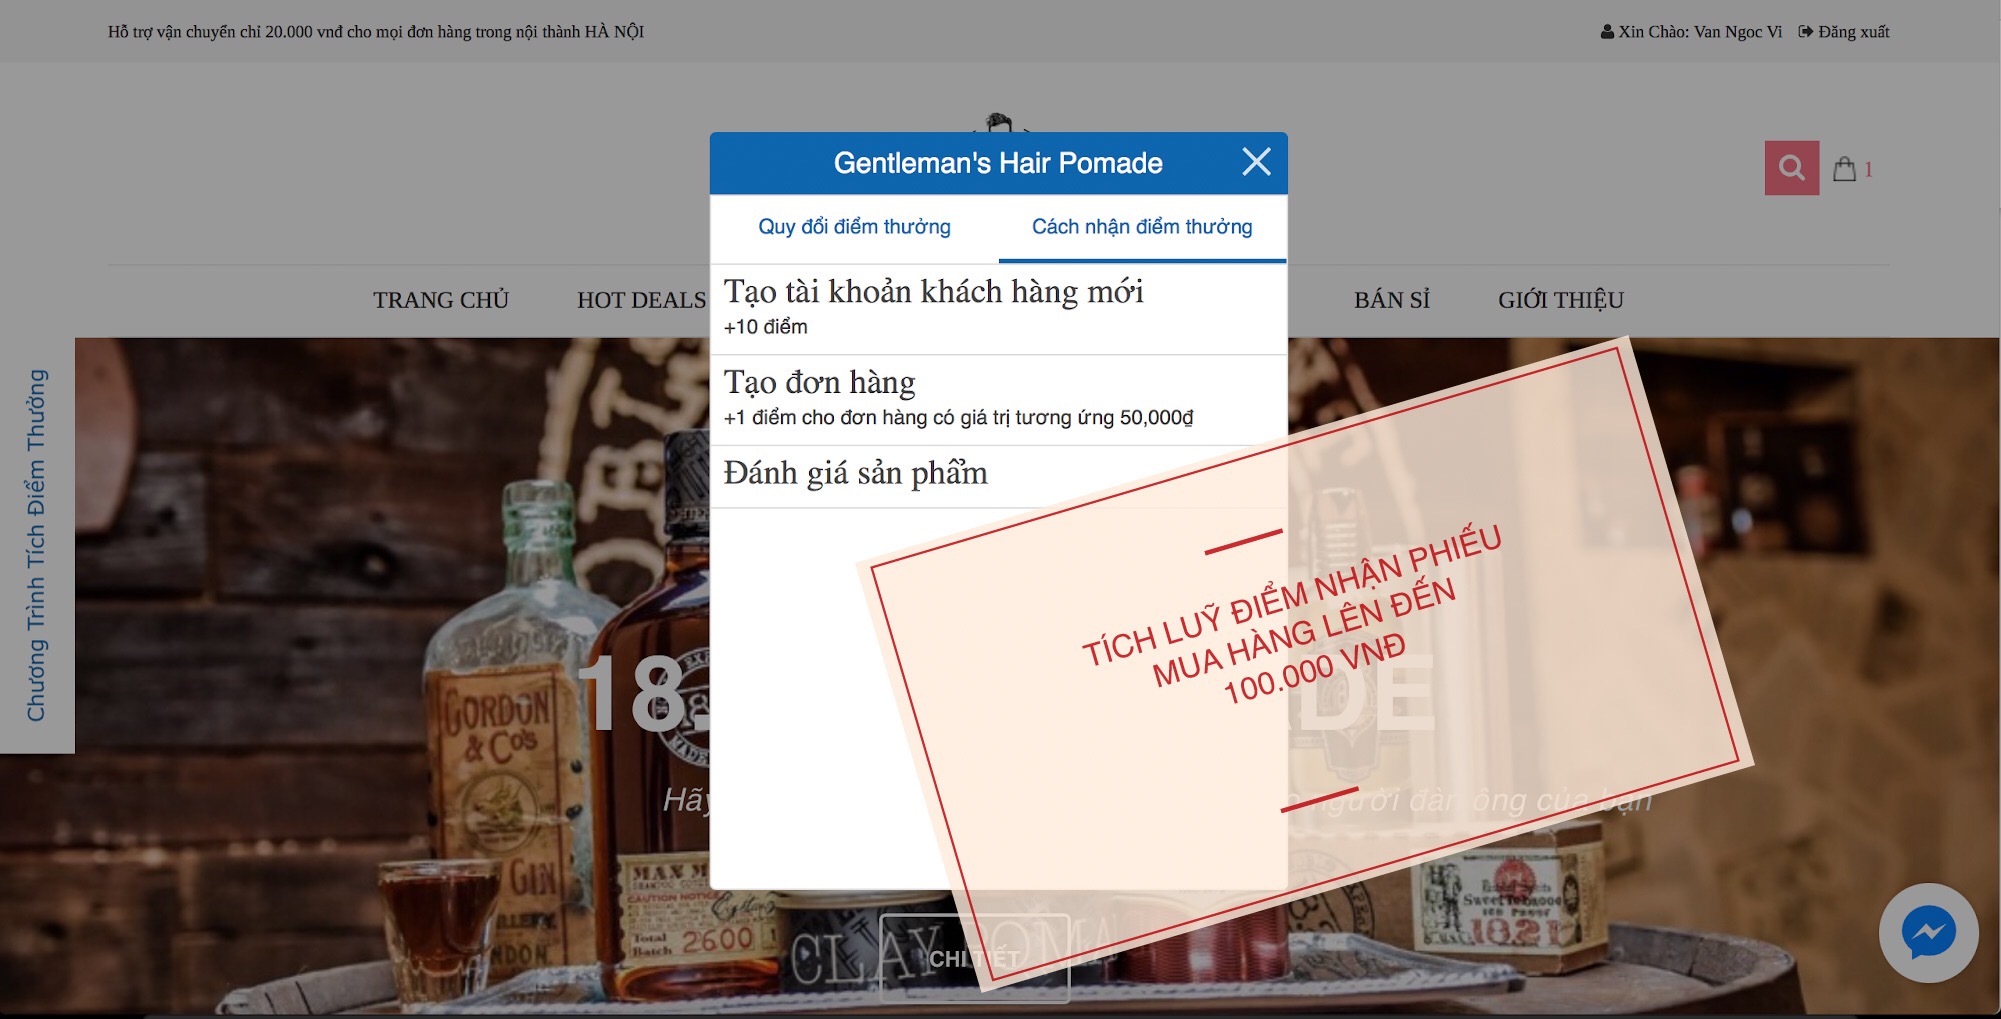Image resolution: width=2001 pixels, height=1019 pixels.
Task: Click the Hỗ trợ vận chuyển 20.000 vnđ notice
Action: 376,32
